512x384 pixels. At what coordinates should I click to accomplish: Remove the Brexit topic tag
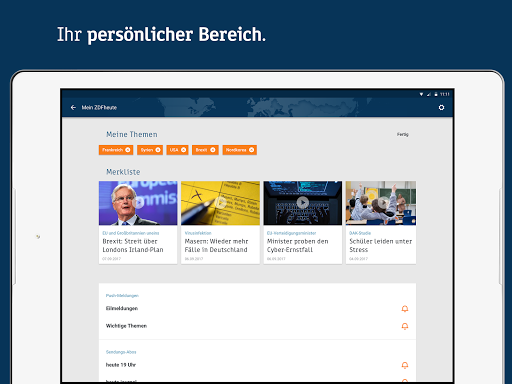(x=213, y=150)
